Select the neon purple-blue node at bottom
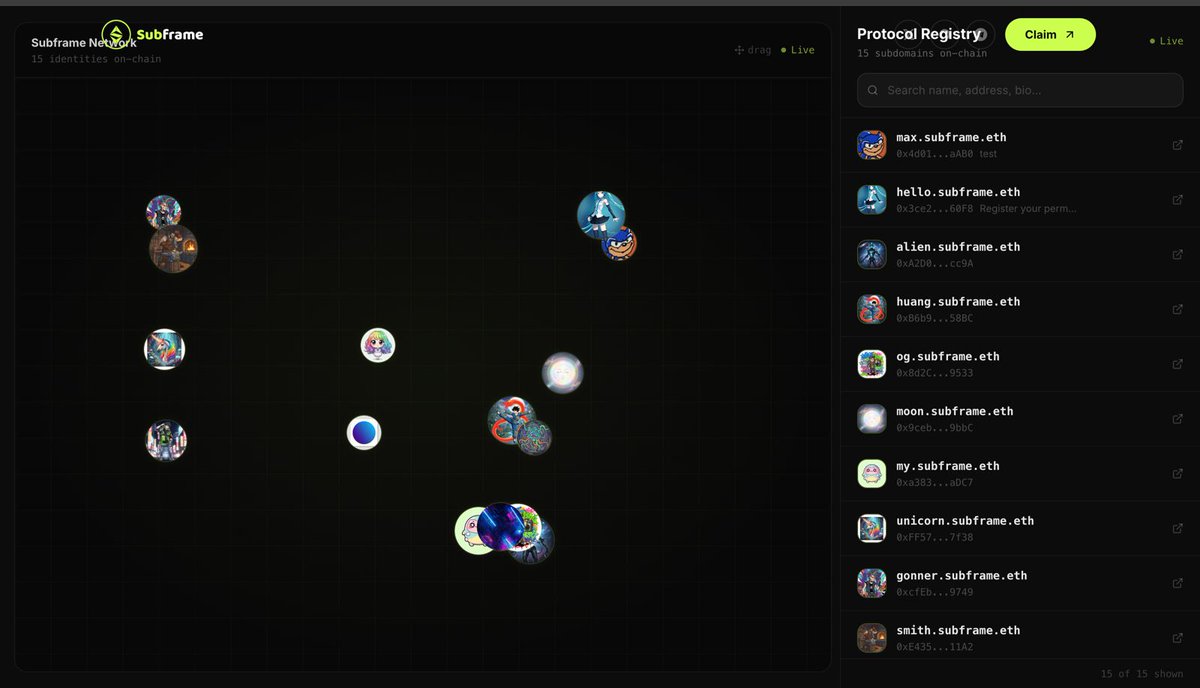 499,526
